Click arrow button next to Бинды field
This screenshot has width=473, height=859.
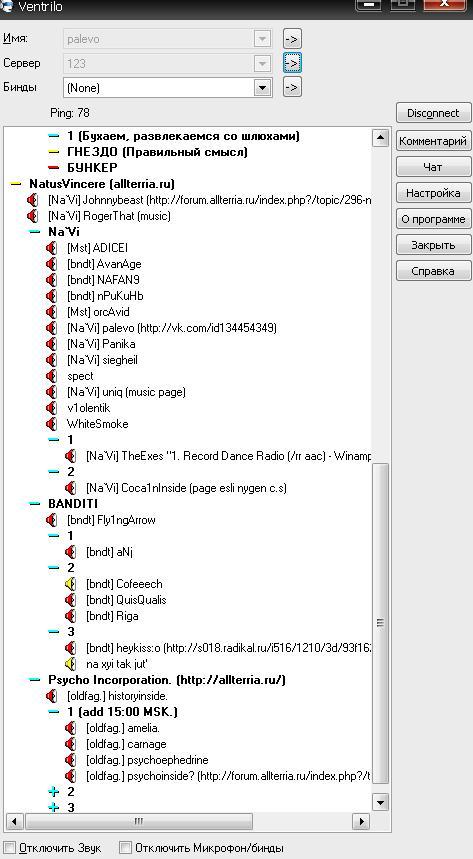click(293, 87)
